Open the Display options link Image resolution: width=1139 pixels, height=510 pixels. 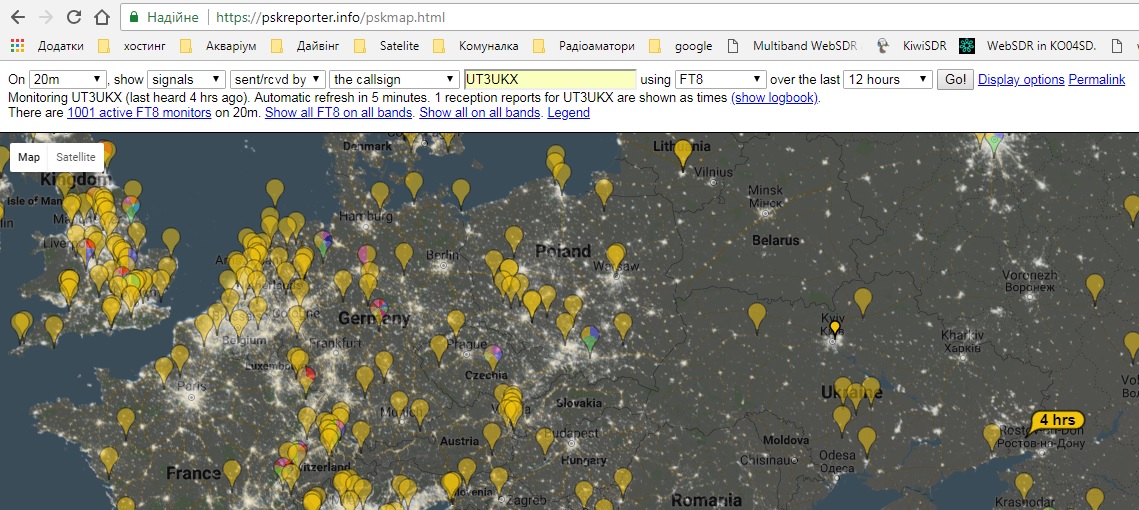coord(1020,79)
